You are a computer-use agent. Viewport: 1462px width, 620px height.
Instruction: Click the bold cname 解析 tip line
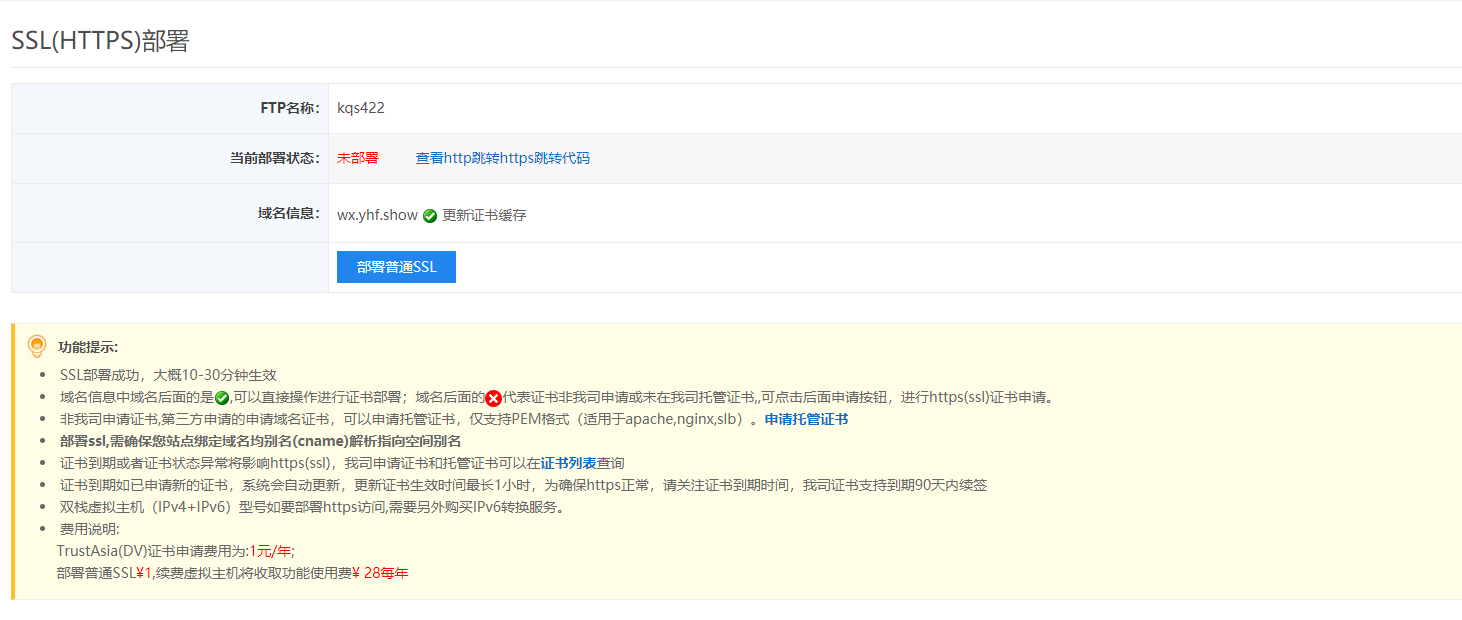[x=260, y=441]
